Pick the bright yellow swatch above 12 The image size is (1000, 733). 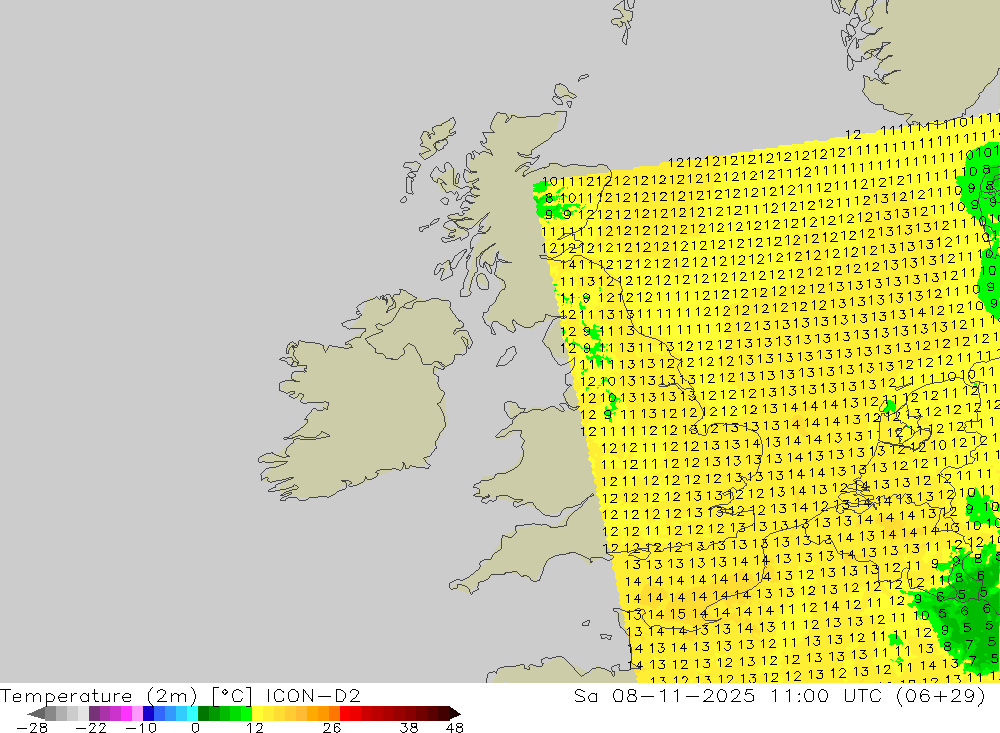[258, 713]
